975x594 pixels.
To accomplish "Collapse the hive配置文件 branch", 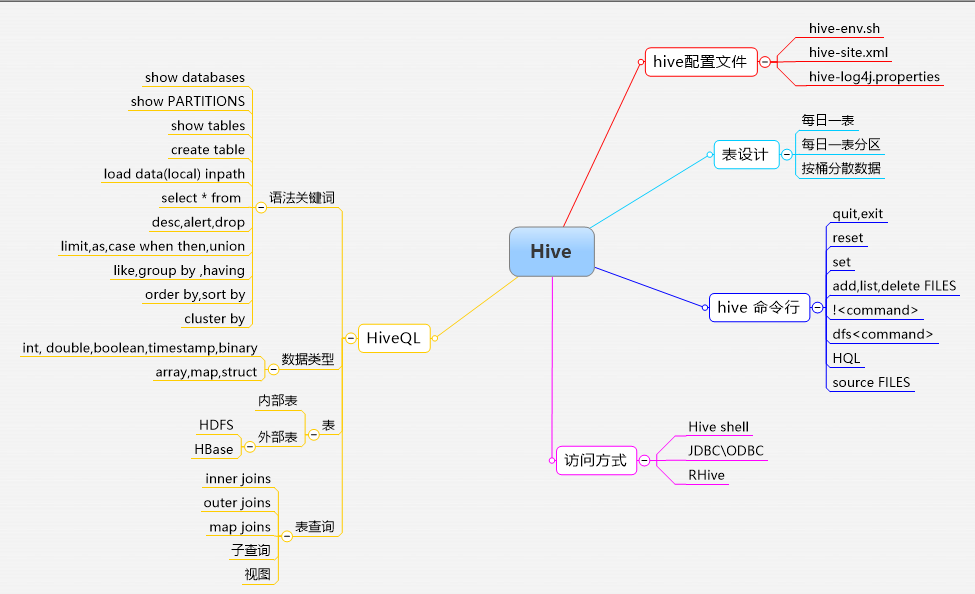I will pos(766,60).
